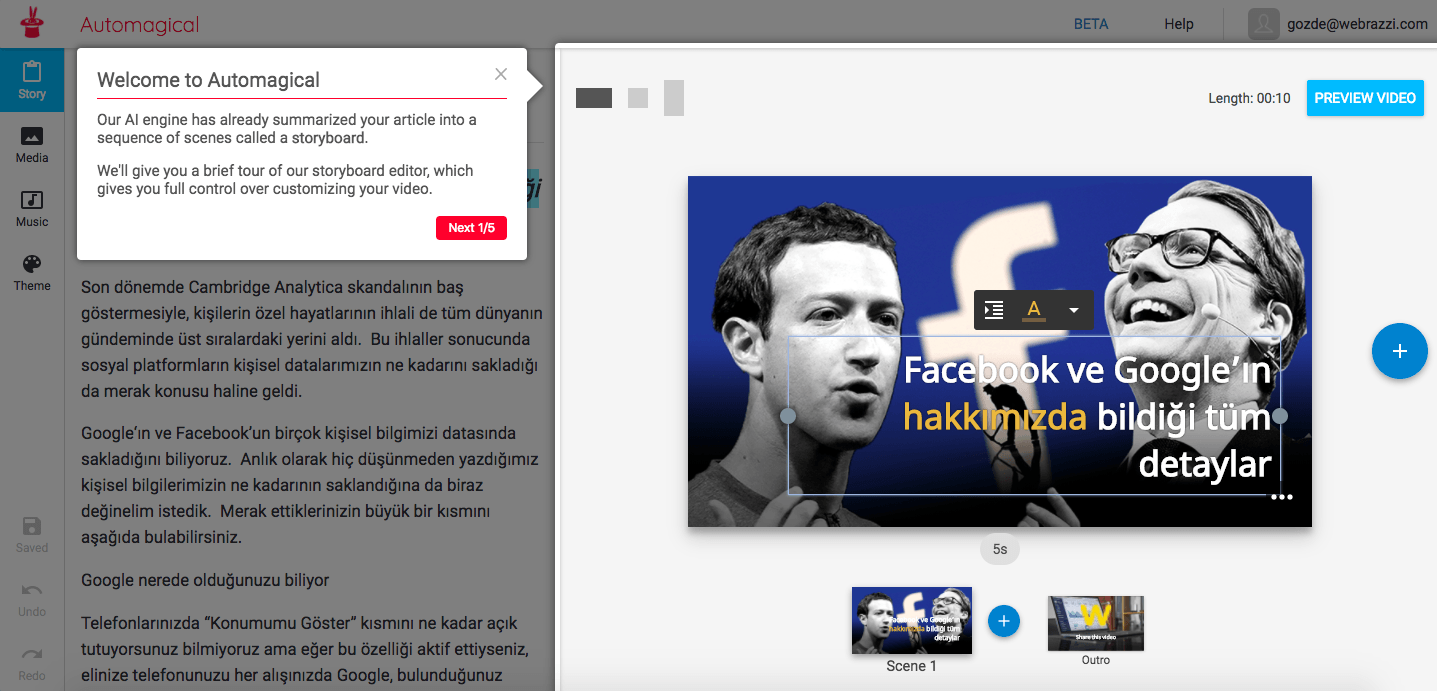Screen dimensions: 1437x691
Task: Click Next 1/5 in the tour
Action: 471,228
